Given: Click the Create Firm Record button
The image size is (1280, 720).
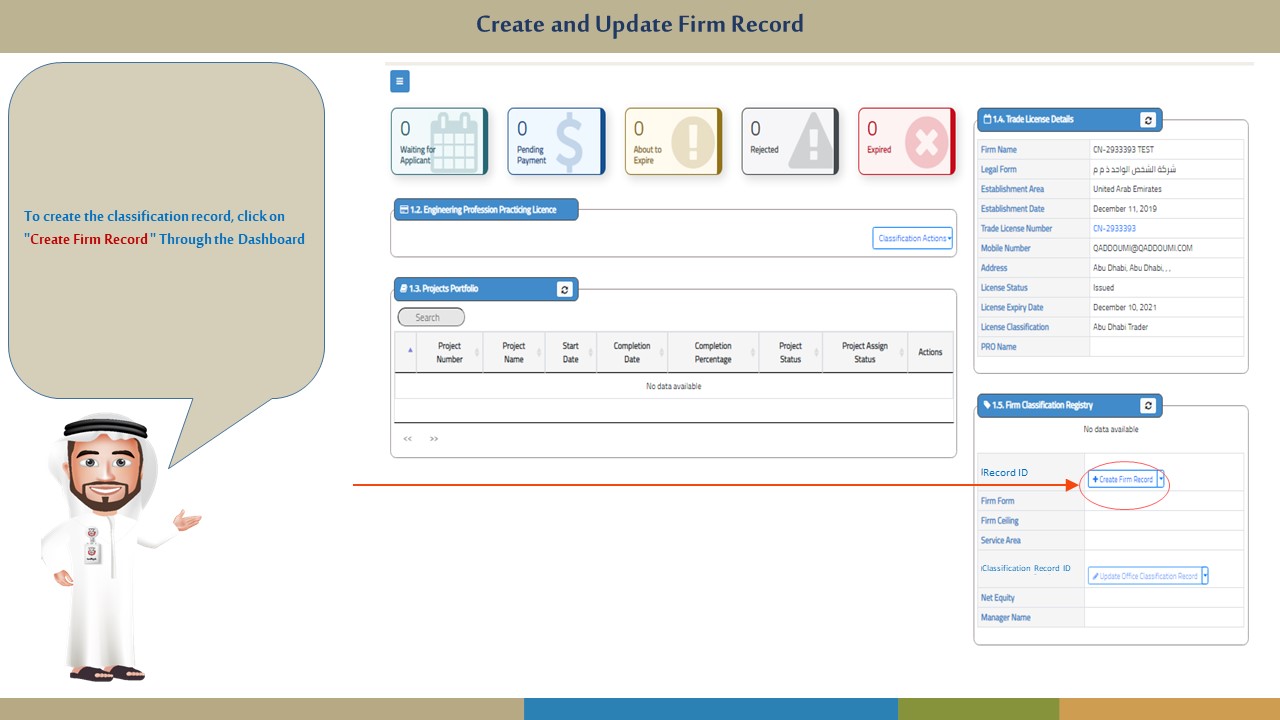Looking at the screenshot, I should [1123, 480].
